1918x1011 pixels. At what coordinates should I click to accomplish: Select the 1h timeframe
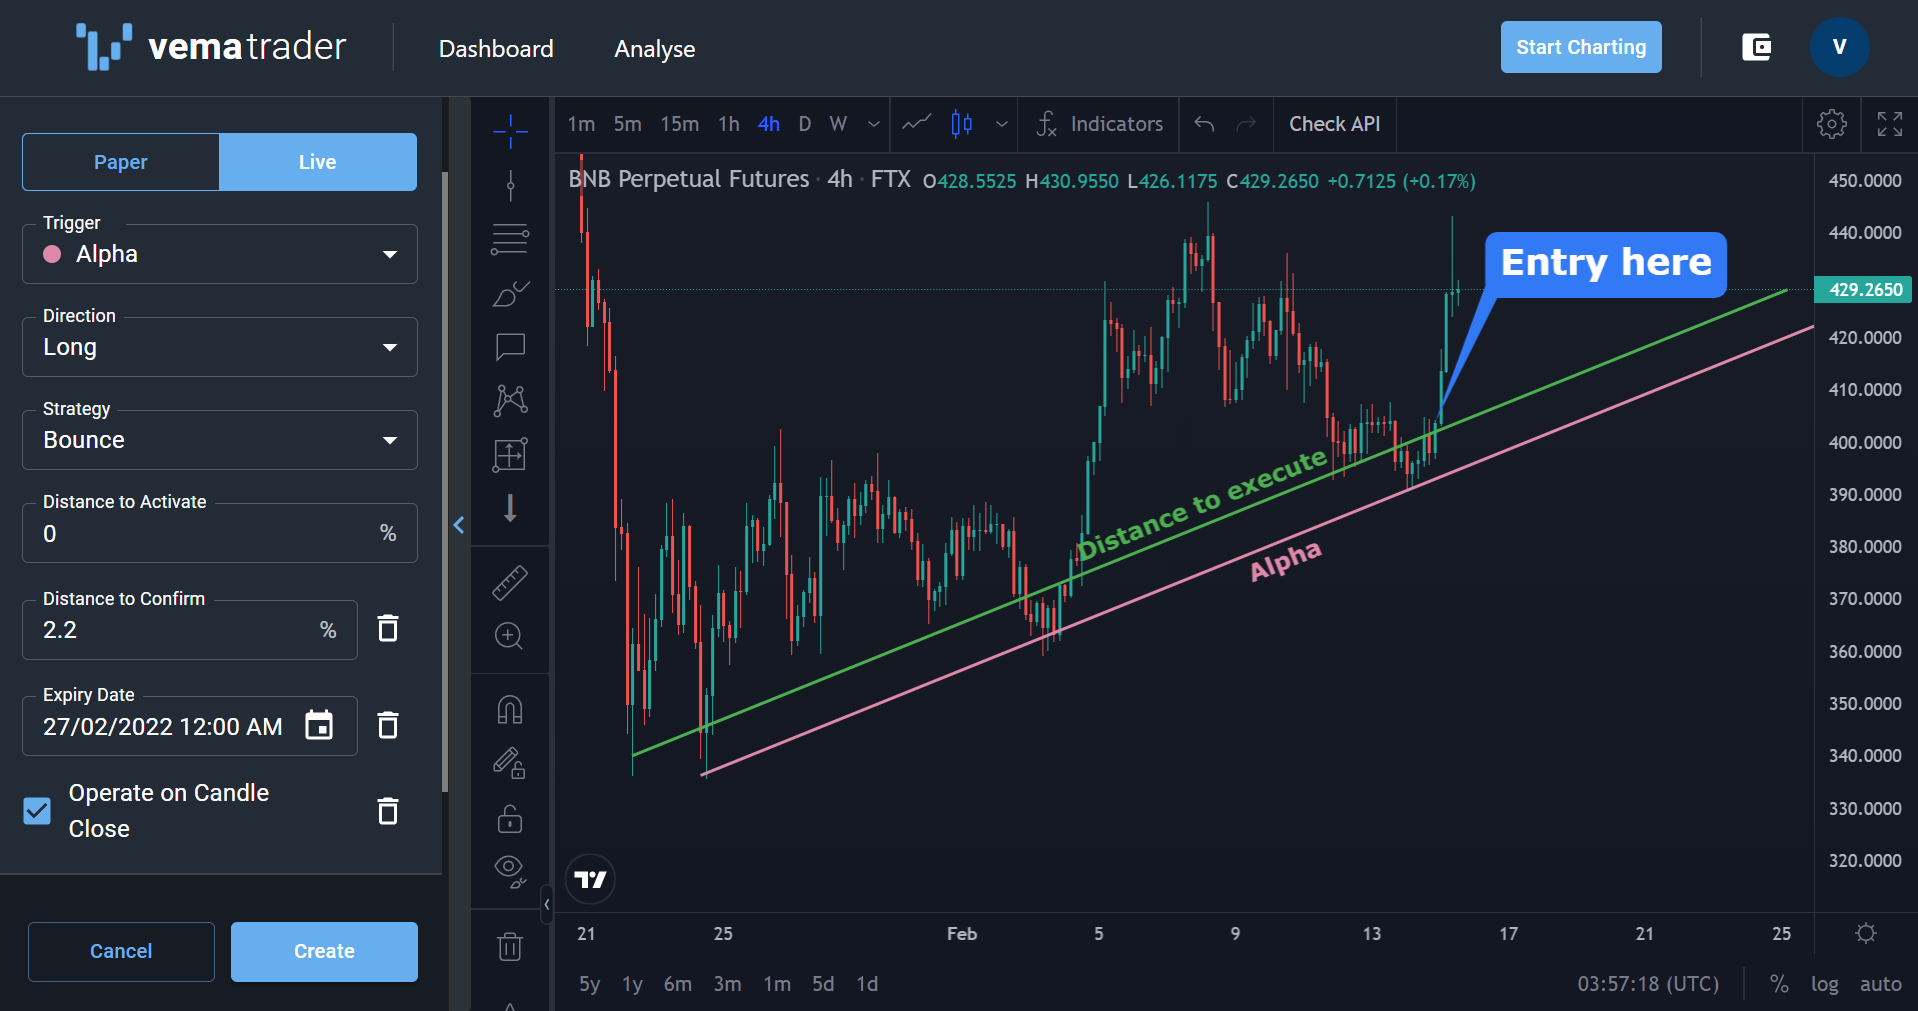point(729,124)
